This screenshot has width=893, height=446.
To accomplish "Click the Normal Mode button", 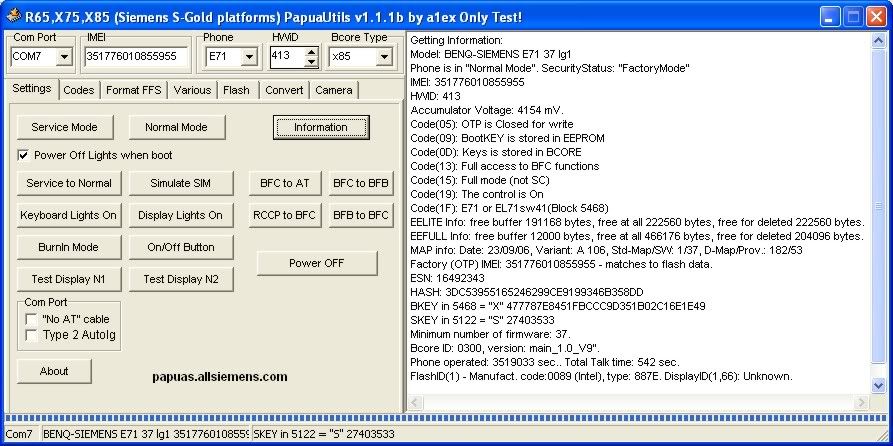I will [177, 127].
